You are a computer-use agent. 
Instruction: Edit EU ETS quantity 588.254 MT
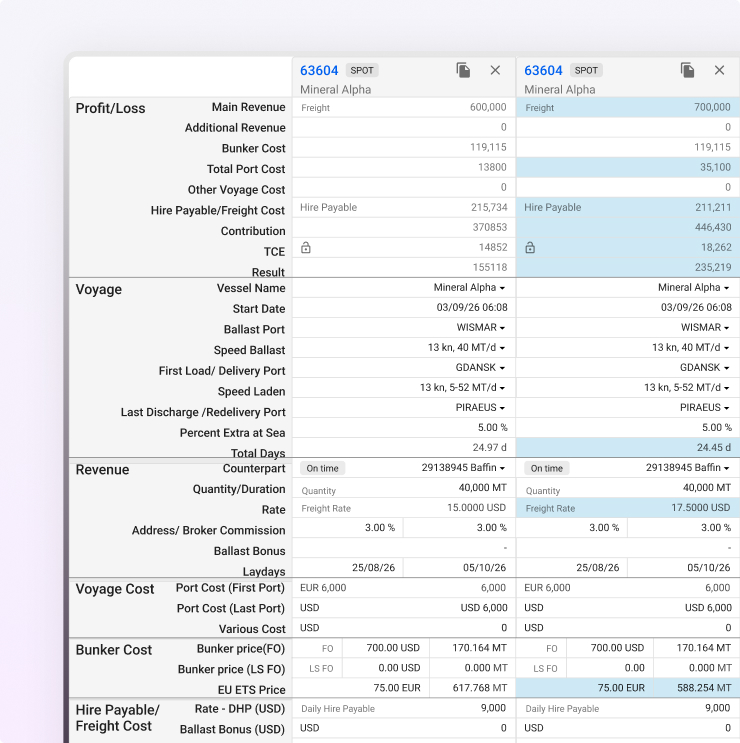coord(696,688)
